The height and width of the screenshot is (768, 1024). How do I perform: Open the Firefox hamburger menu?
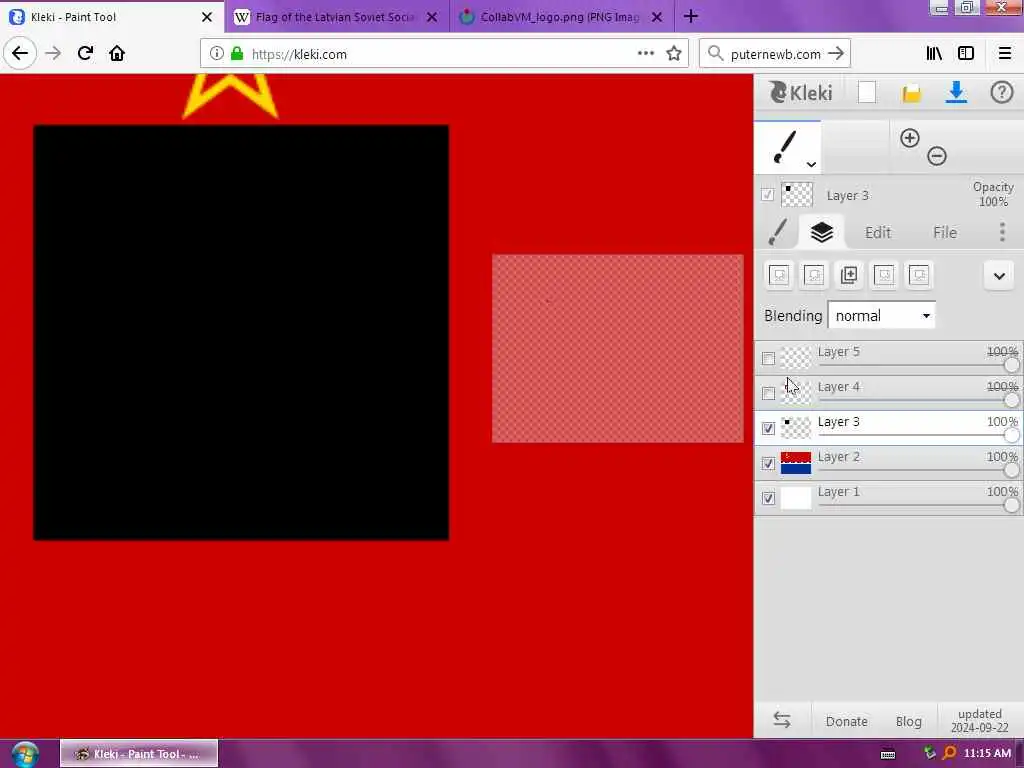1004,53
